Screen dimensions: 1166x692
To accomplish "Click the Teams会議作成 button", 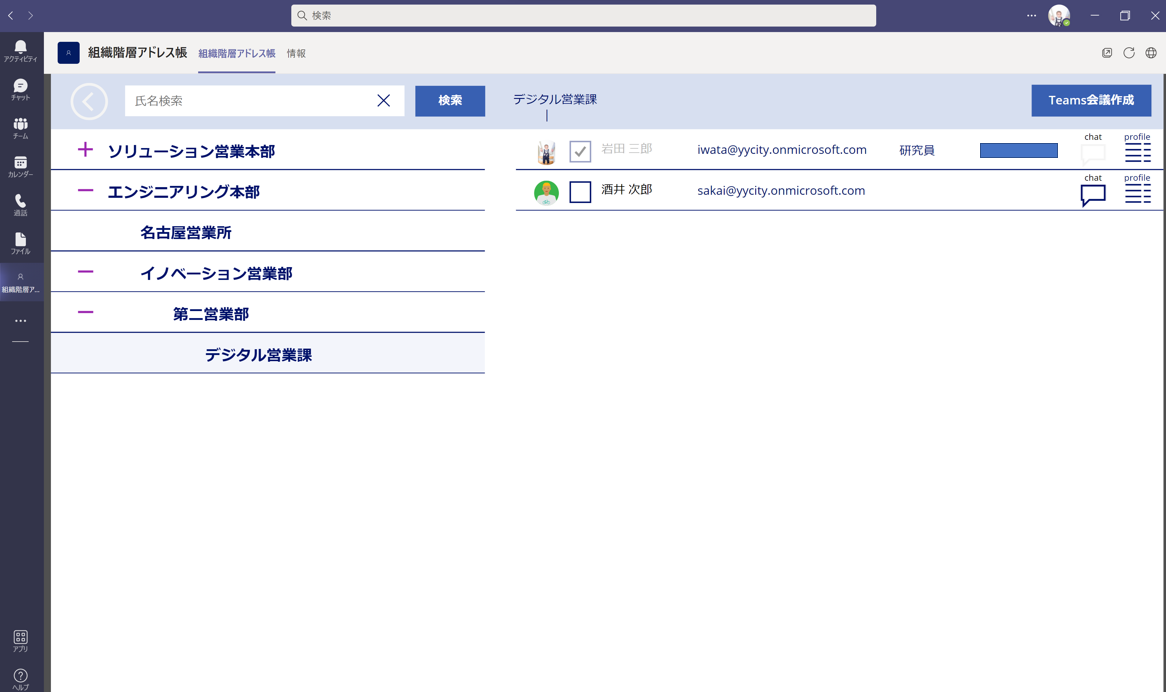I will click(x=1091, y=100).
